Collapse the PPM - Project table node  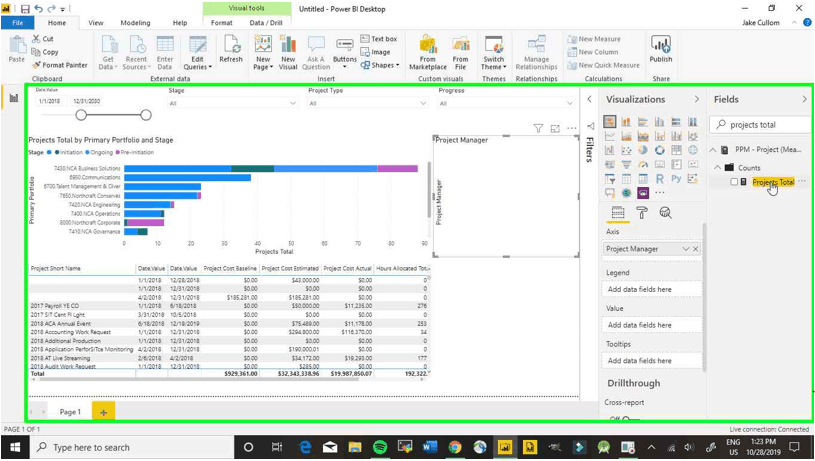[713, 150]
